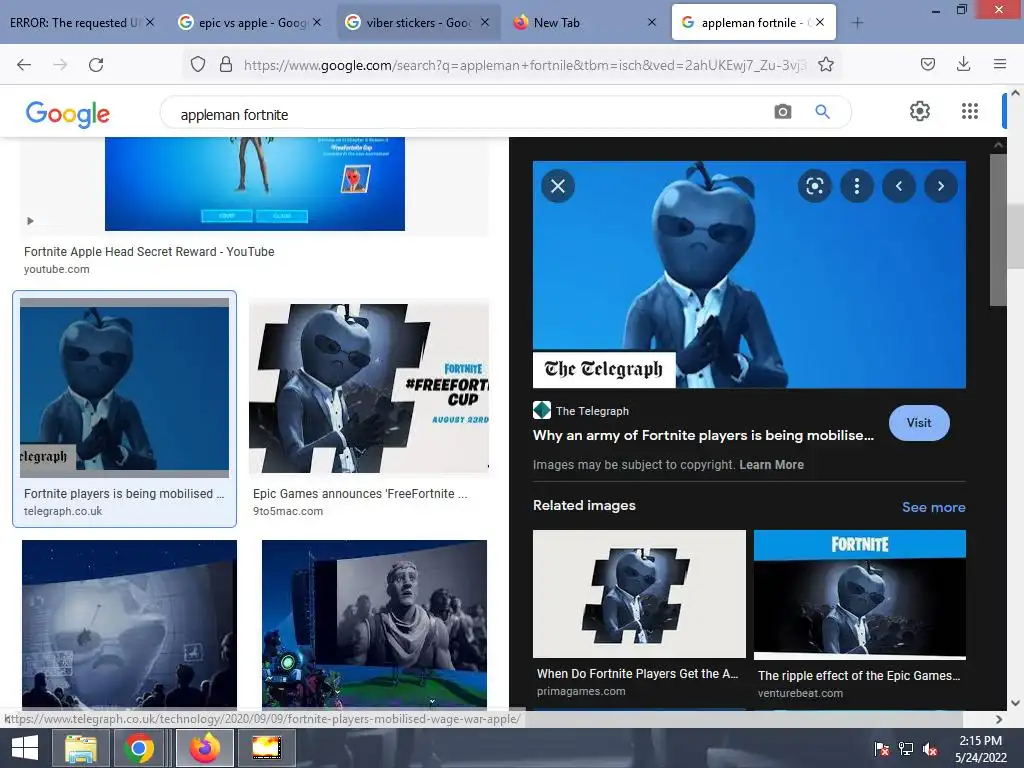1024x768 pixels.
Task: Open Fortnite character theater thumbnail
Action: coord(374,624)
